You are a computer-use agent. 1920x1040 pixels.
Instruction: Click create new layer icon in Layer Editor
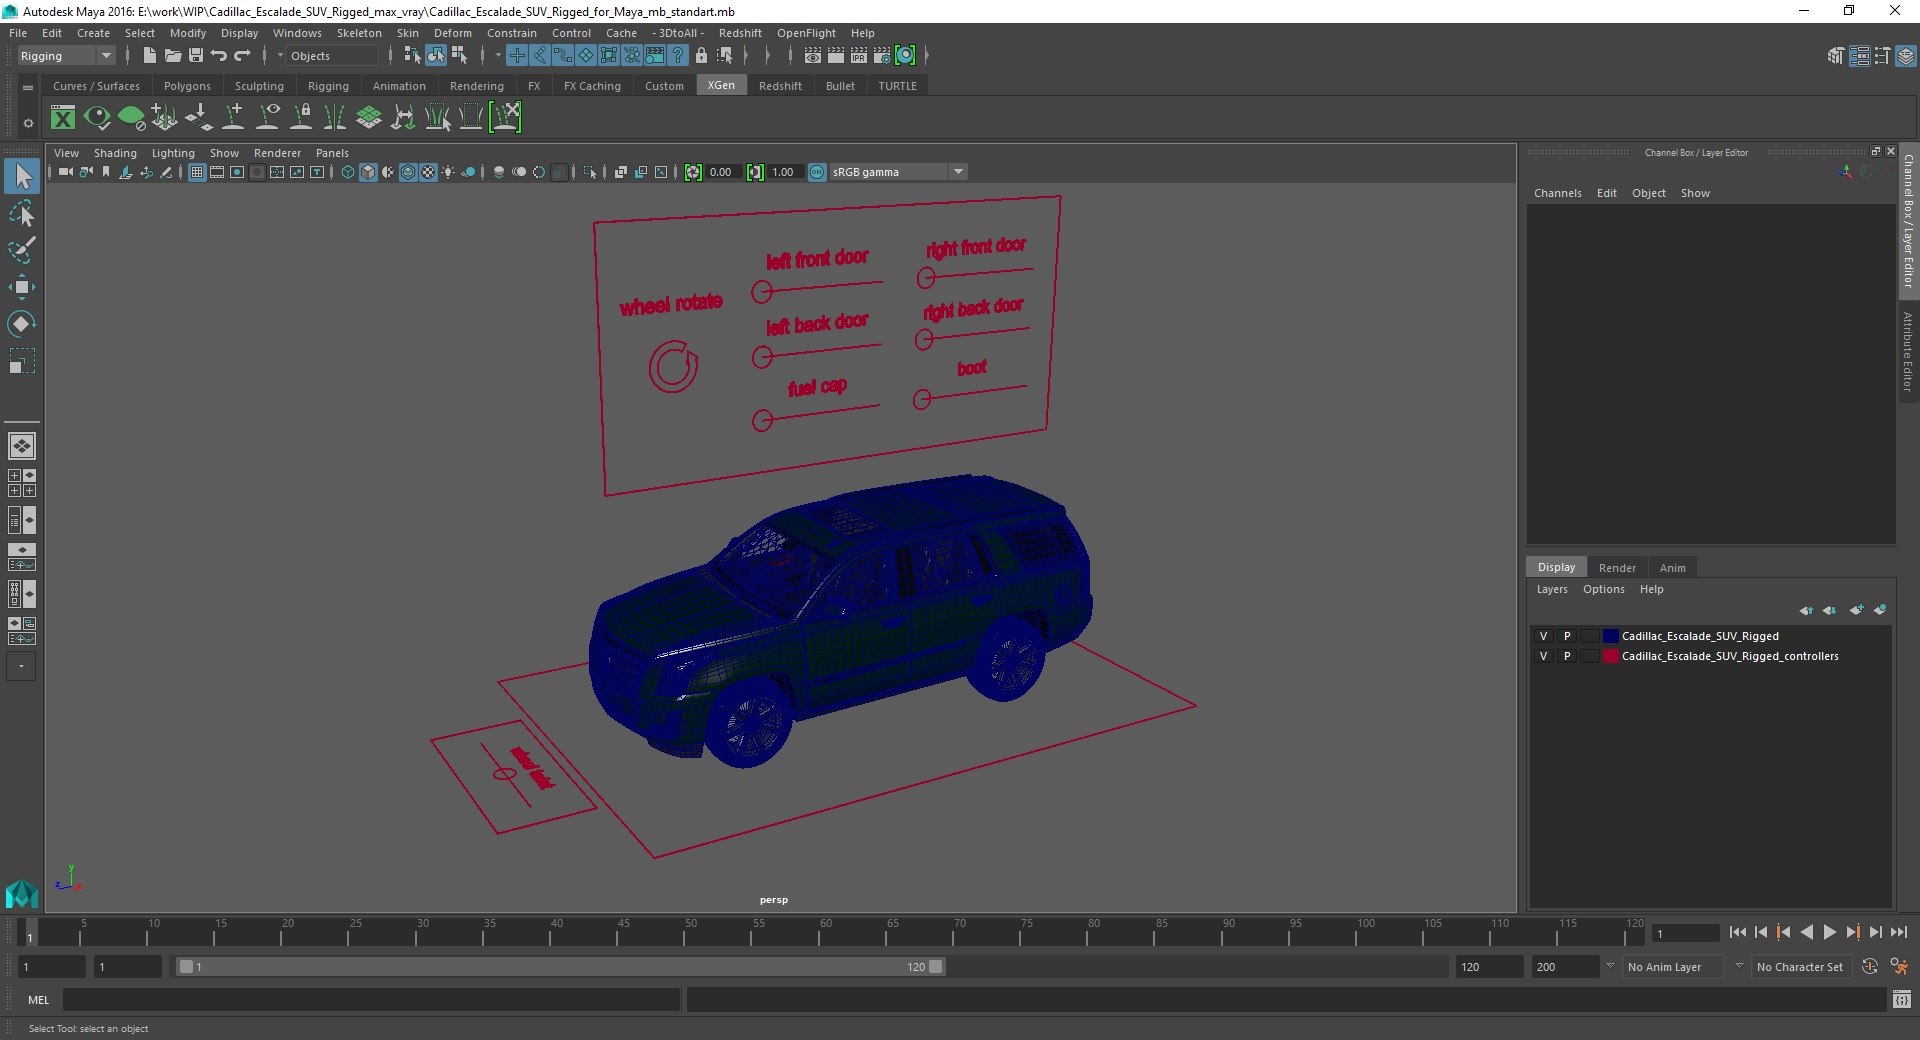pyautogui.click(x=1857, y=610)
